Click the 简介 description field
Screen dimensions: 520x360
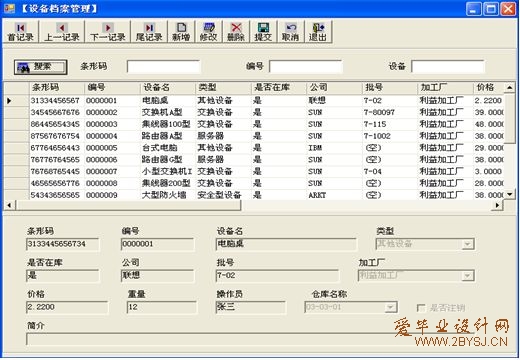(250, 339)
